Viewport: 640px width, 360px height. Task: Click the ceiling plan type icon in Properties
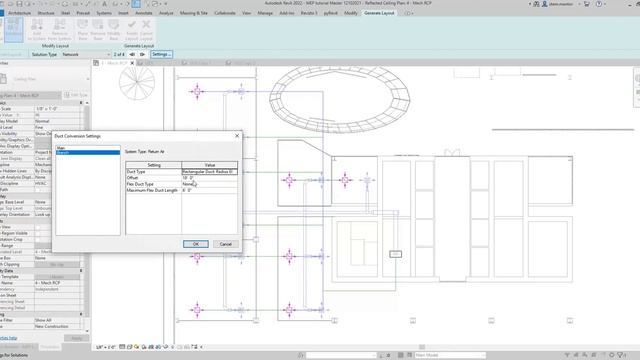pos(3,79)
